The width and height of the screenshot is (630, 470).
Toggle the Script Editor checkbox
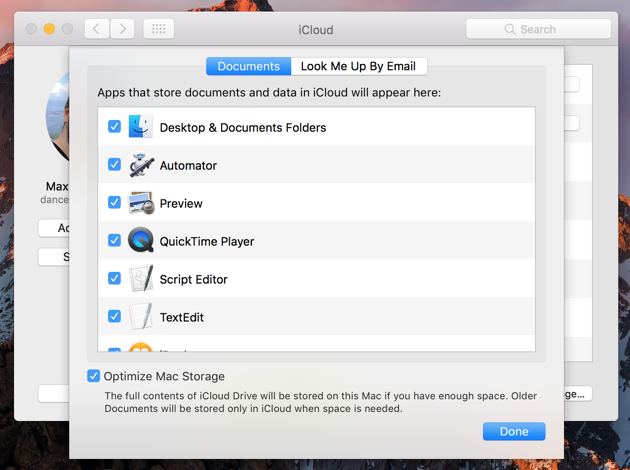click(x=115, y=278)
